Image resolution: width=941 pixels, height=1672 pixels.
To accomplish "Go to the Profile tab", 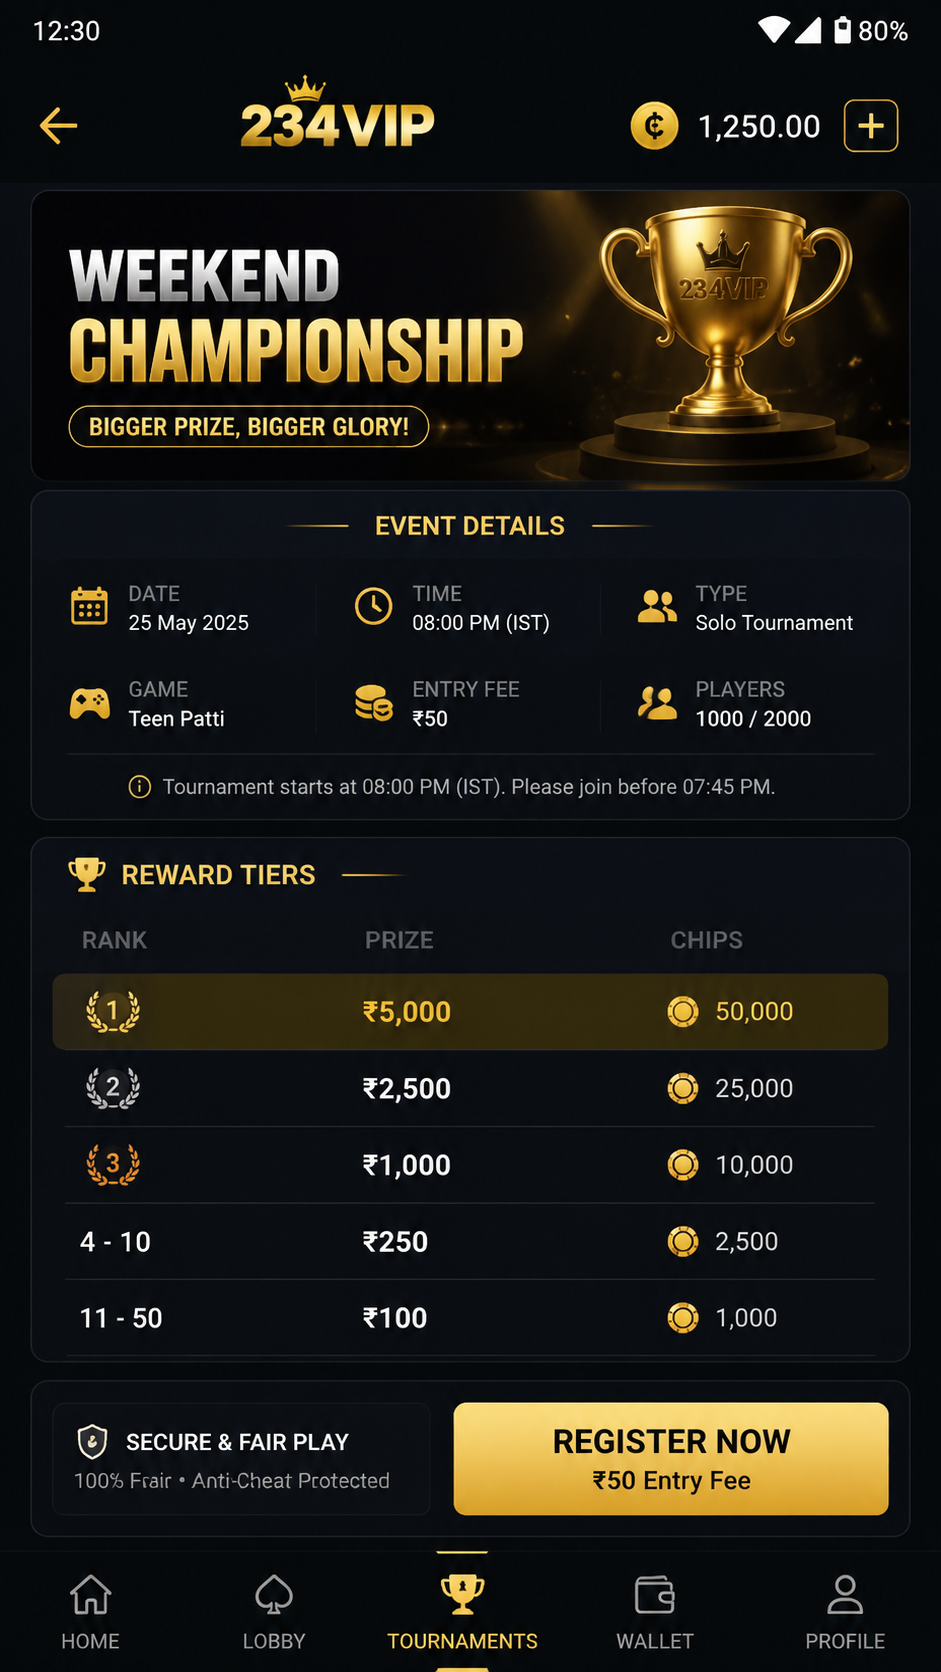I will [x=845, y=1612].
